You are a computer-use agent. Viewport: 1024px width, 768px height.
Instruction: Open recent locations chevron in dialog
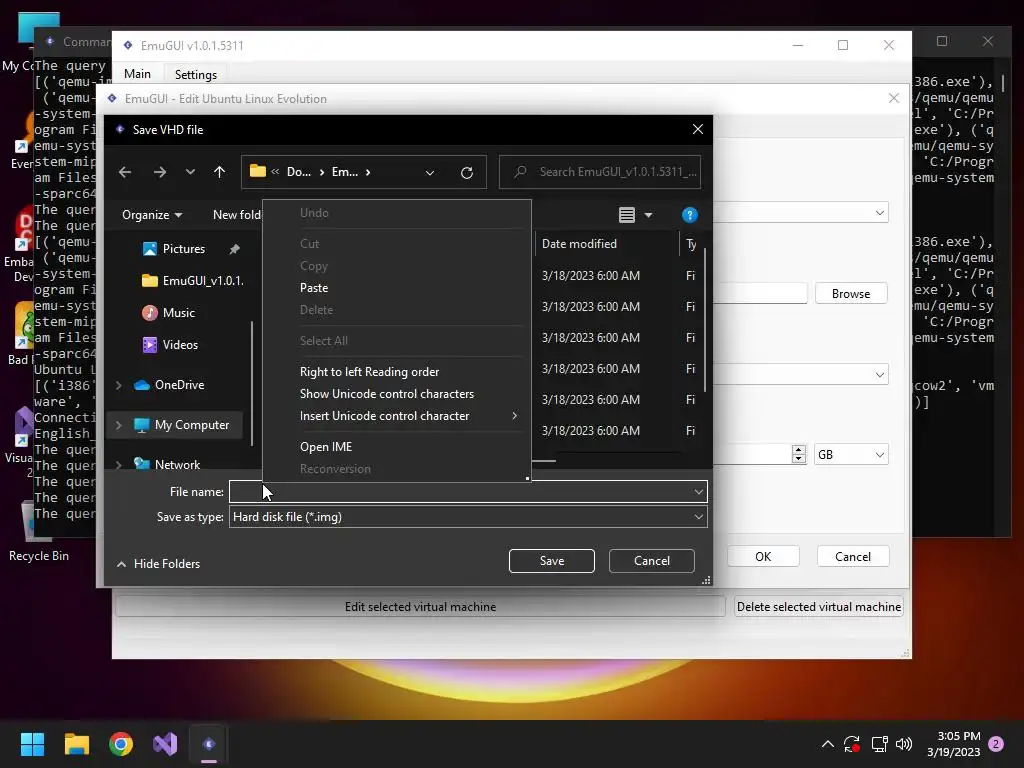click(x=190, y=172)
